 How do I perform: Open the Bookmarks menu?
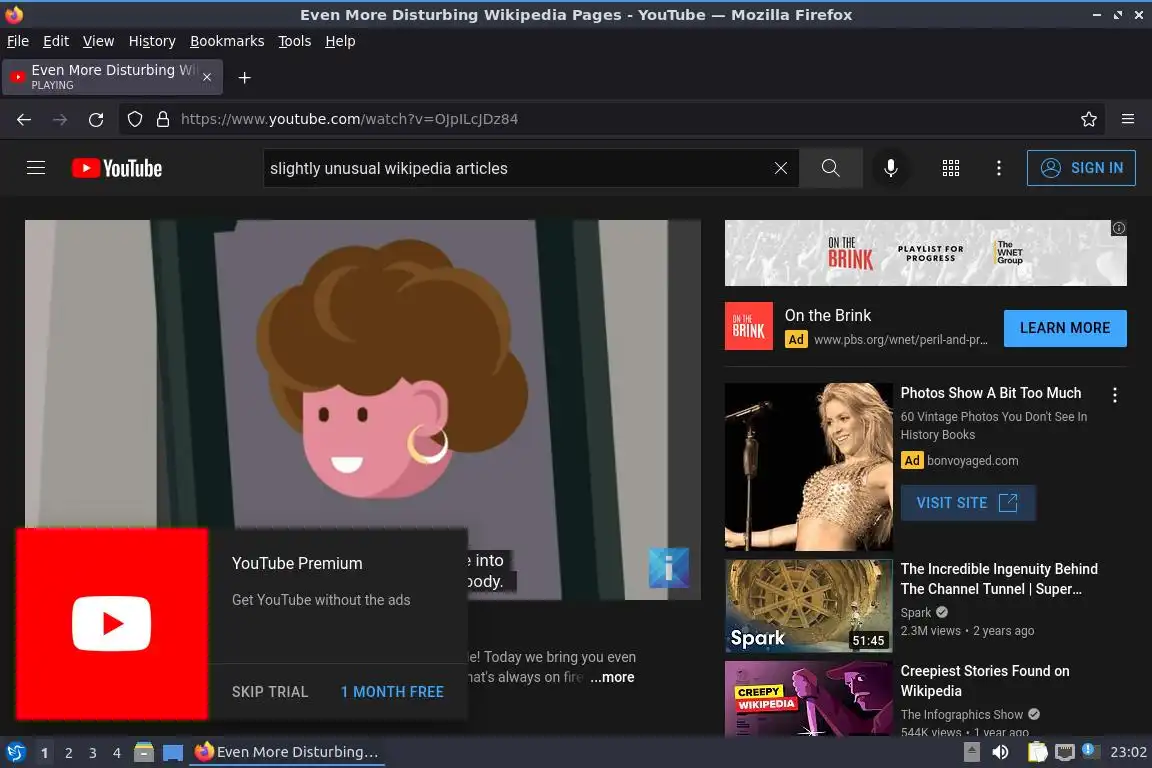pos(227,41)
